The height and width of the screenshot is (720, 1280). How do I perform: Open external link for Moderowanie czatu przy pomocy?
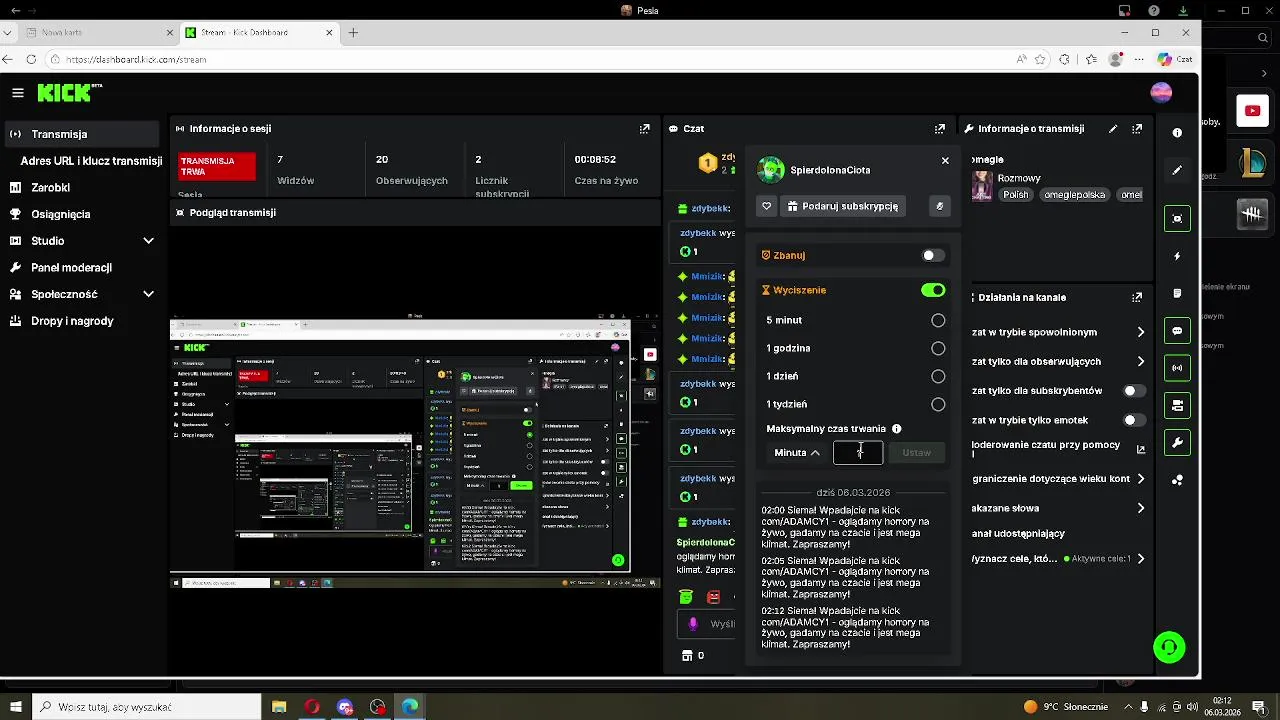point(1141,449)
